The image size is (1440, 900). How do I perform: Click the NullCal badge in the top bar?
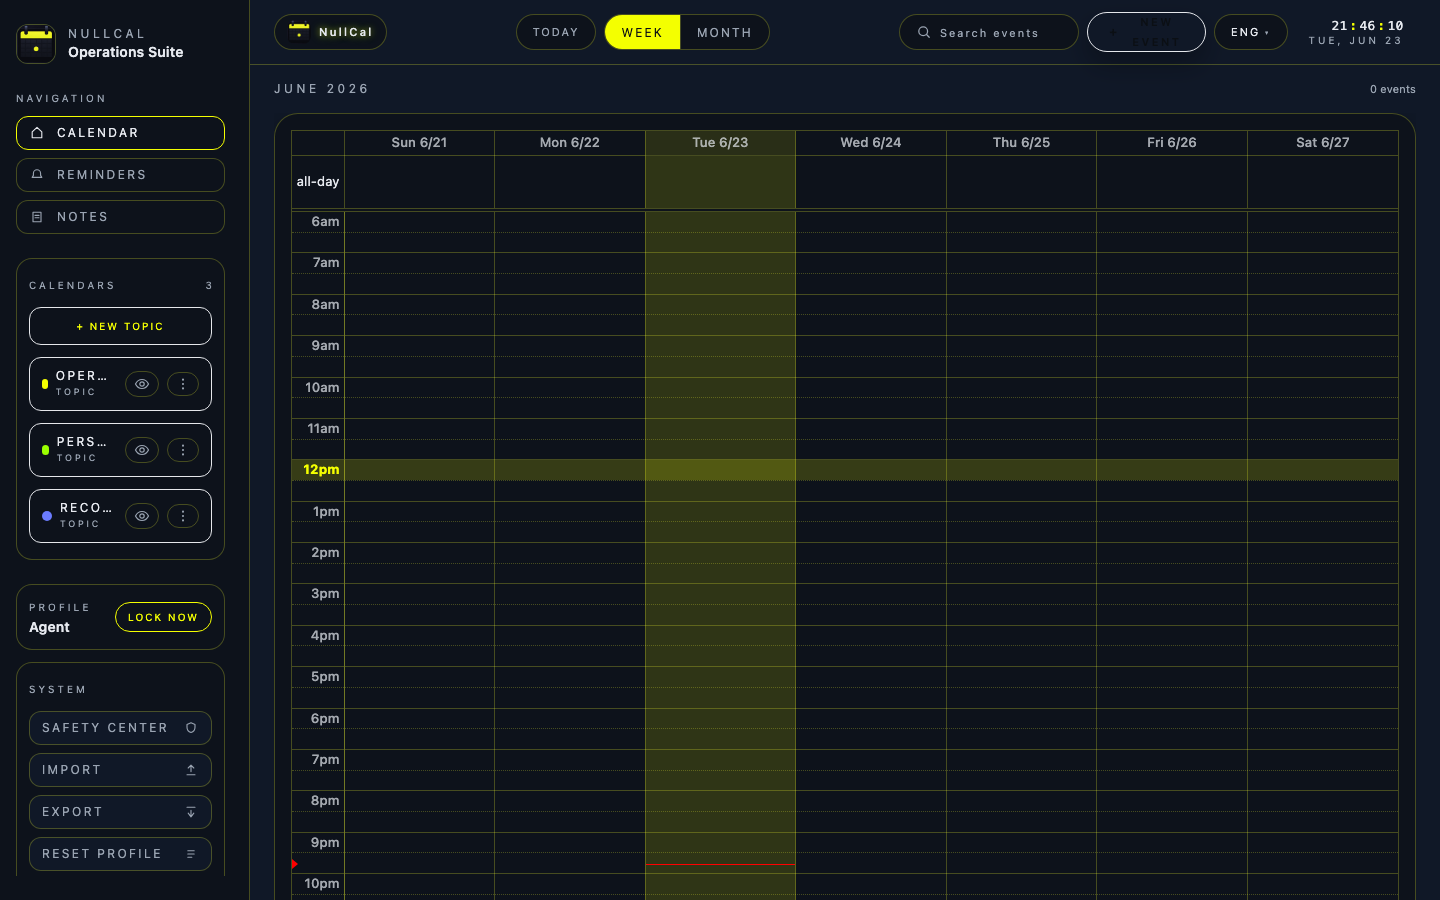(x=330, y=32)
